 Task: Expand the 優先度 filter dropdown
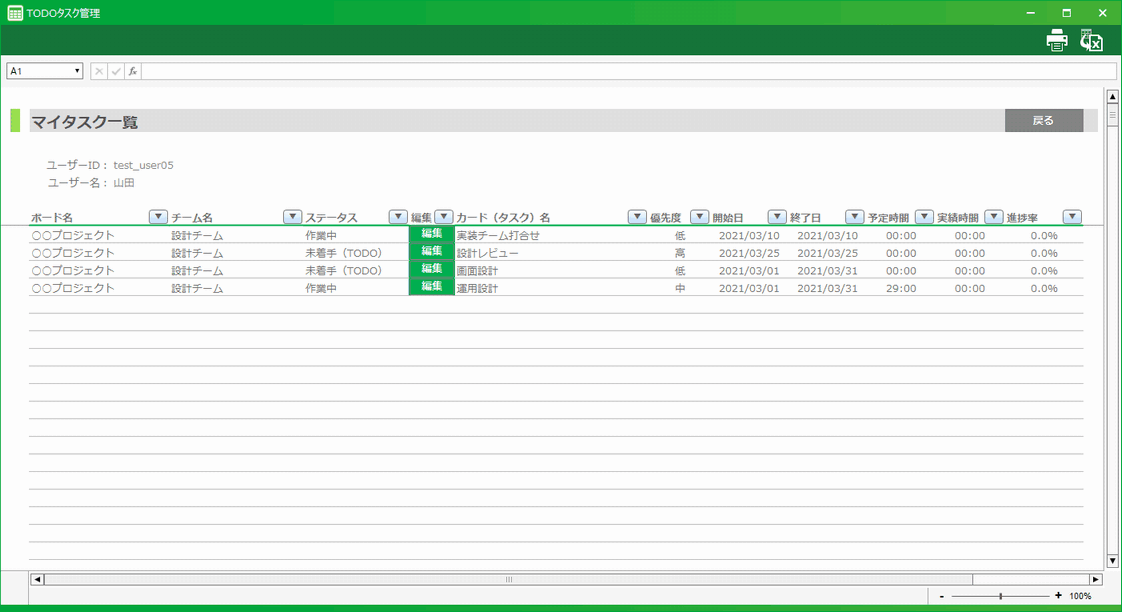[699, 217]
